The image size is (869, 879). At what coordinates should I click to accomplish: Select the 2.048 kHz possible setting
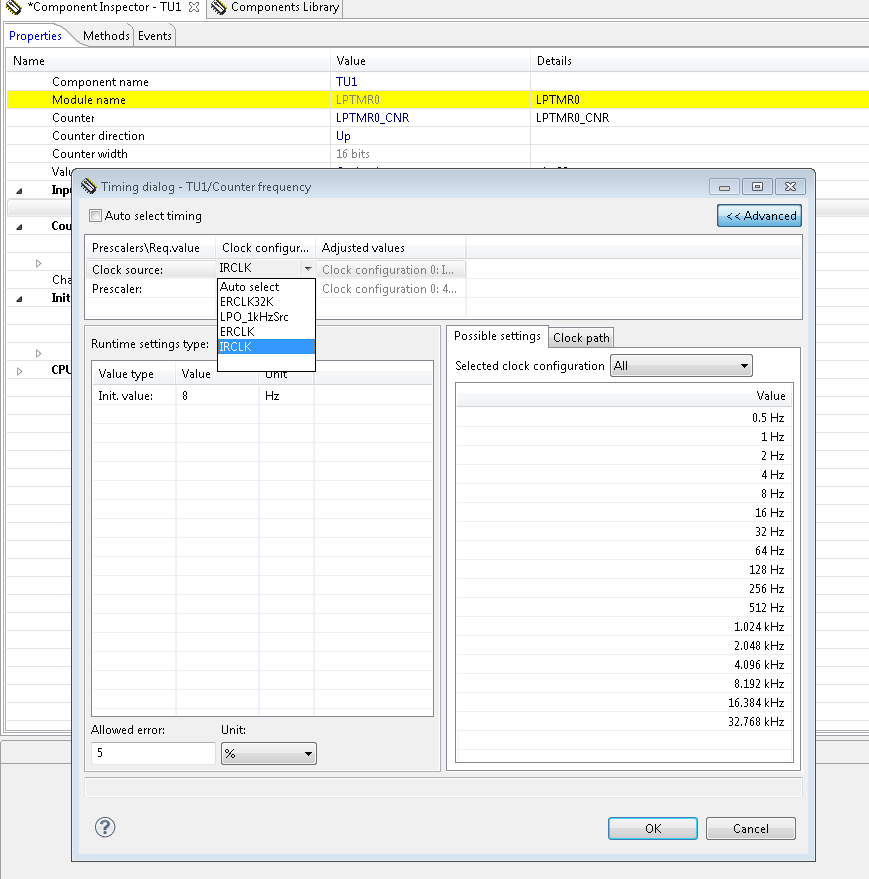(x=625, y=646)
